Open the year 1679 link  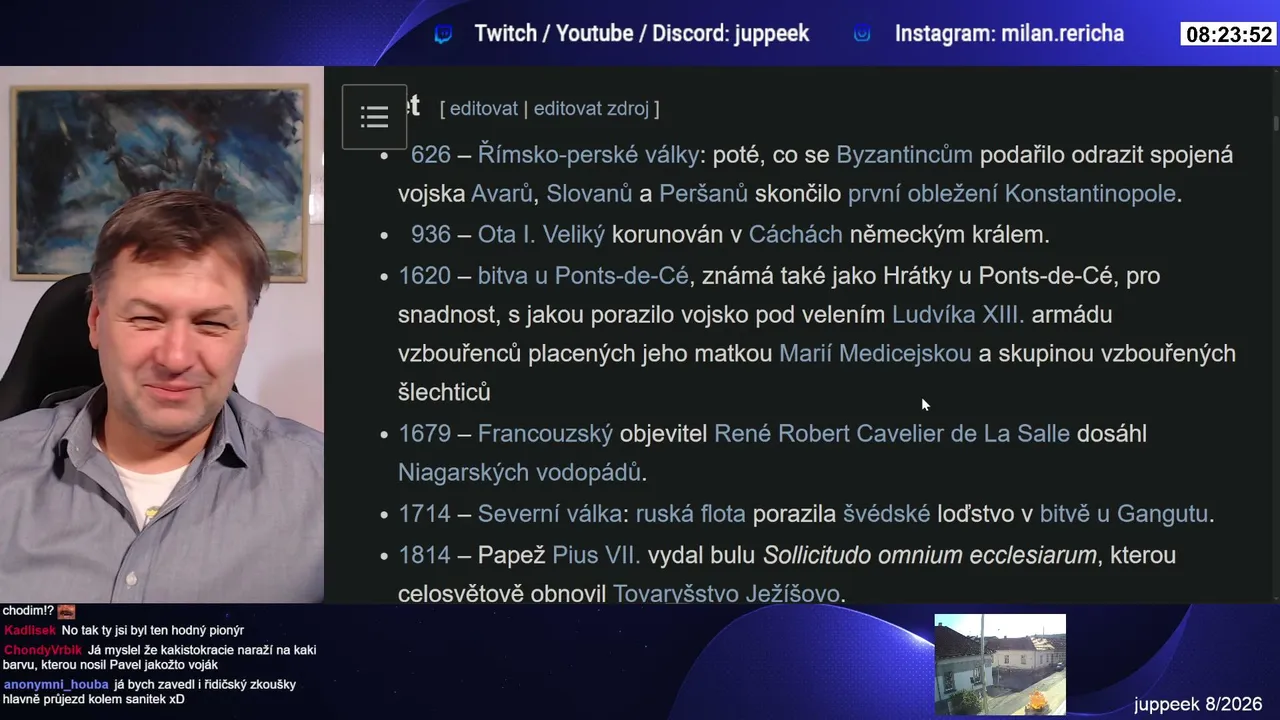click(x=424, y=434)
